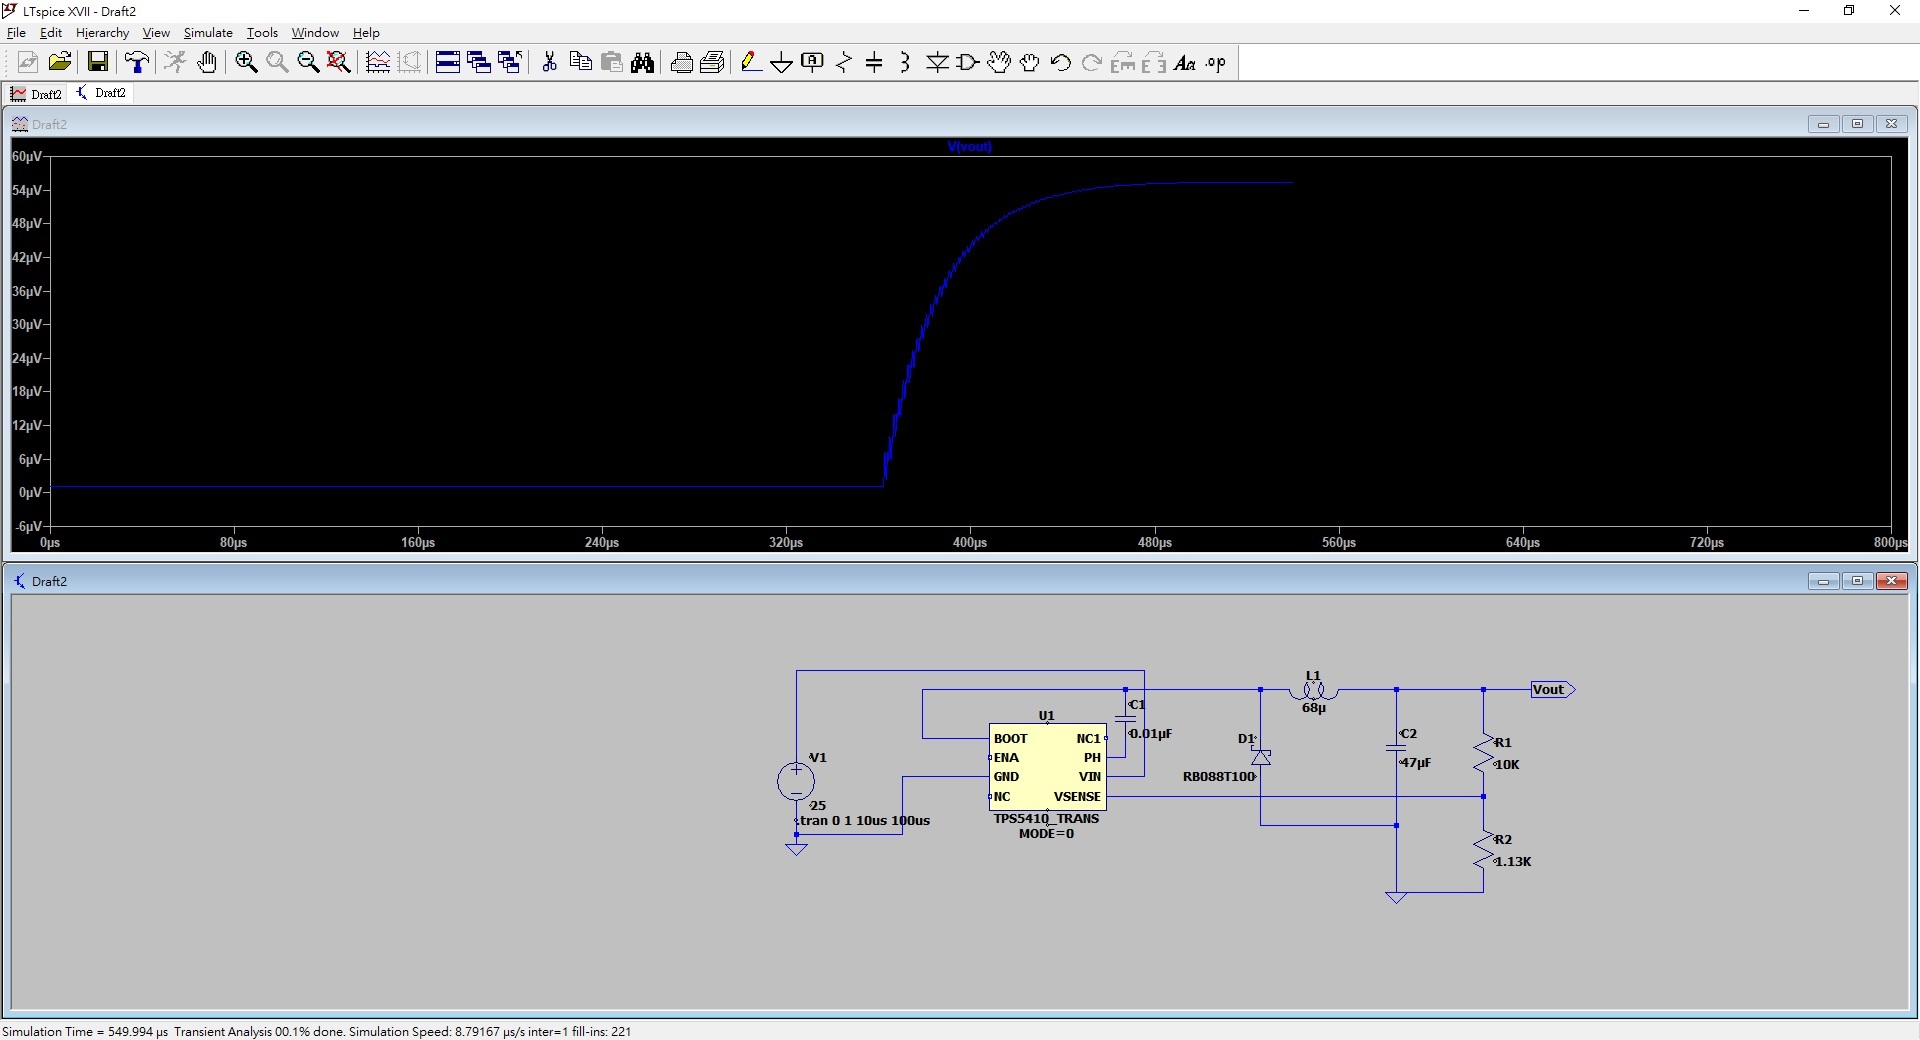The width and height of the screenshot is (1920, 1040).
Task: Click the SPICE directive .op icon
Action: (x=1215, y=63)
